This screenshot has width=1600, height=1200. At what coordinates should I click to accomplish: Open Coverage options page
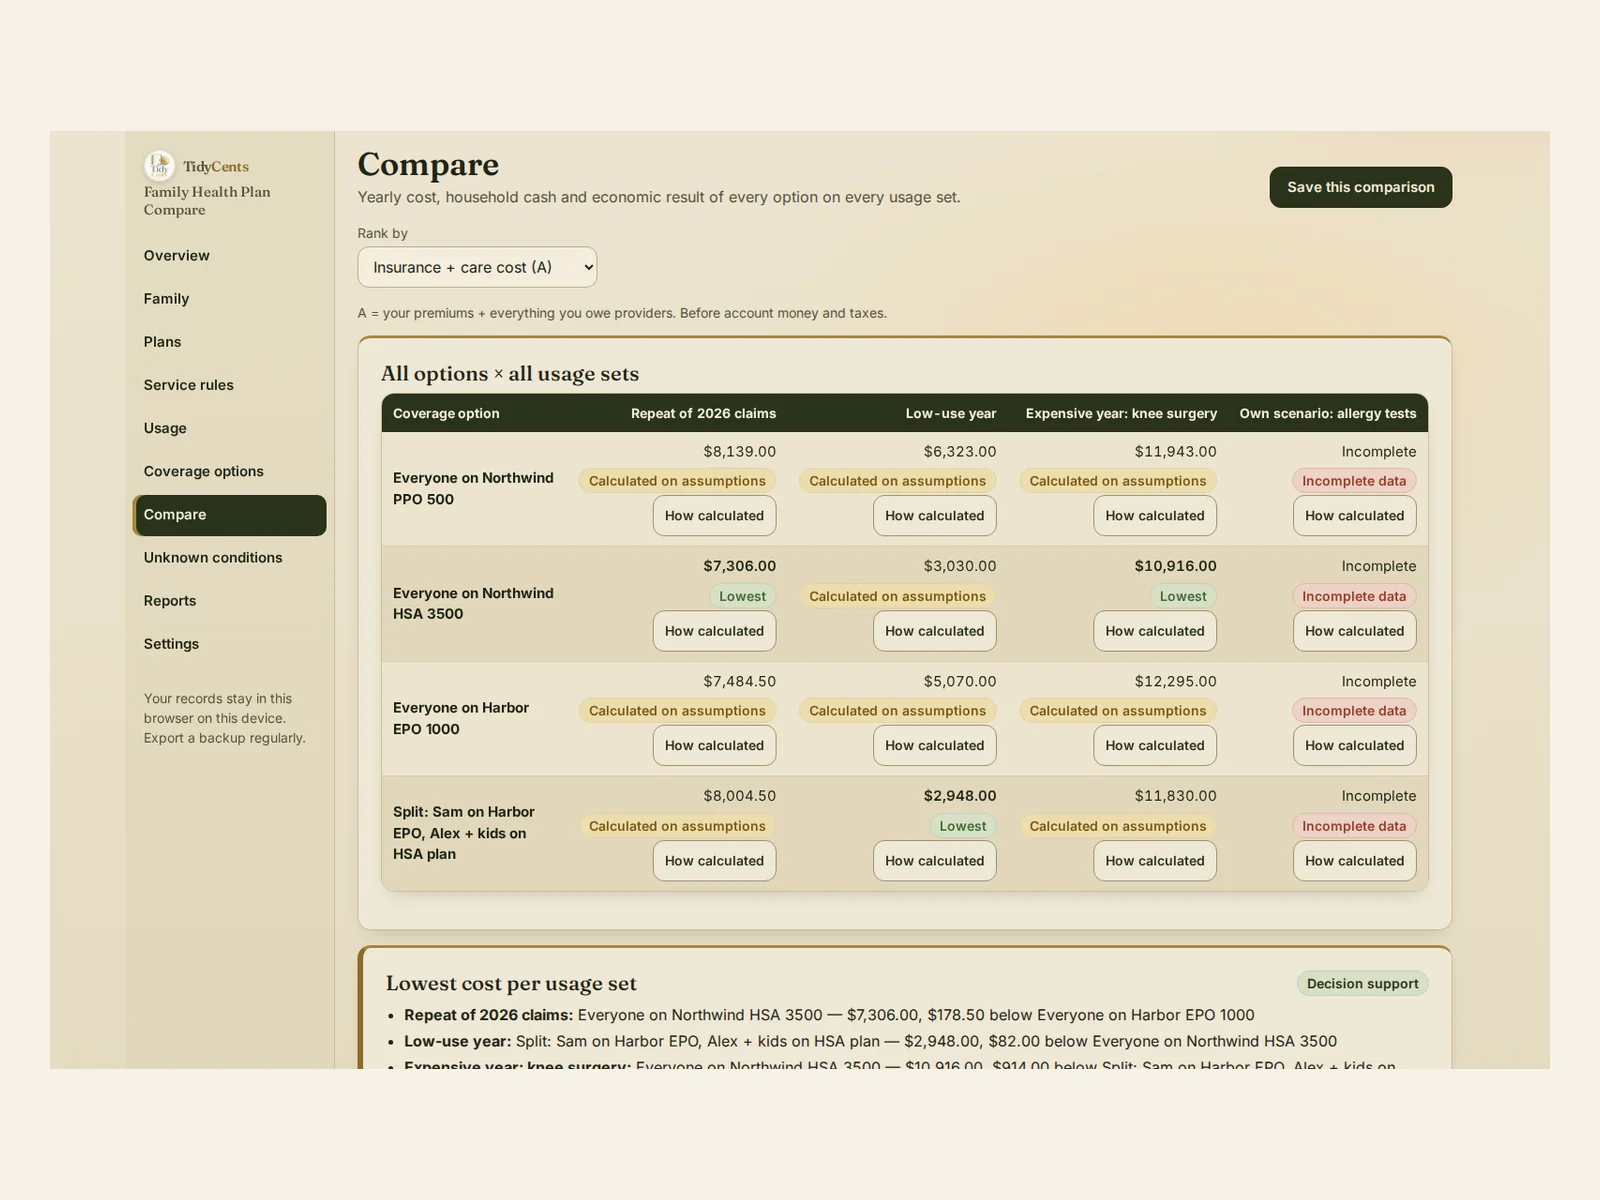click(229, 471)
